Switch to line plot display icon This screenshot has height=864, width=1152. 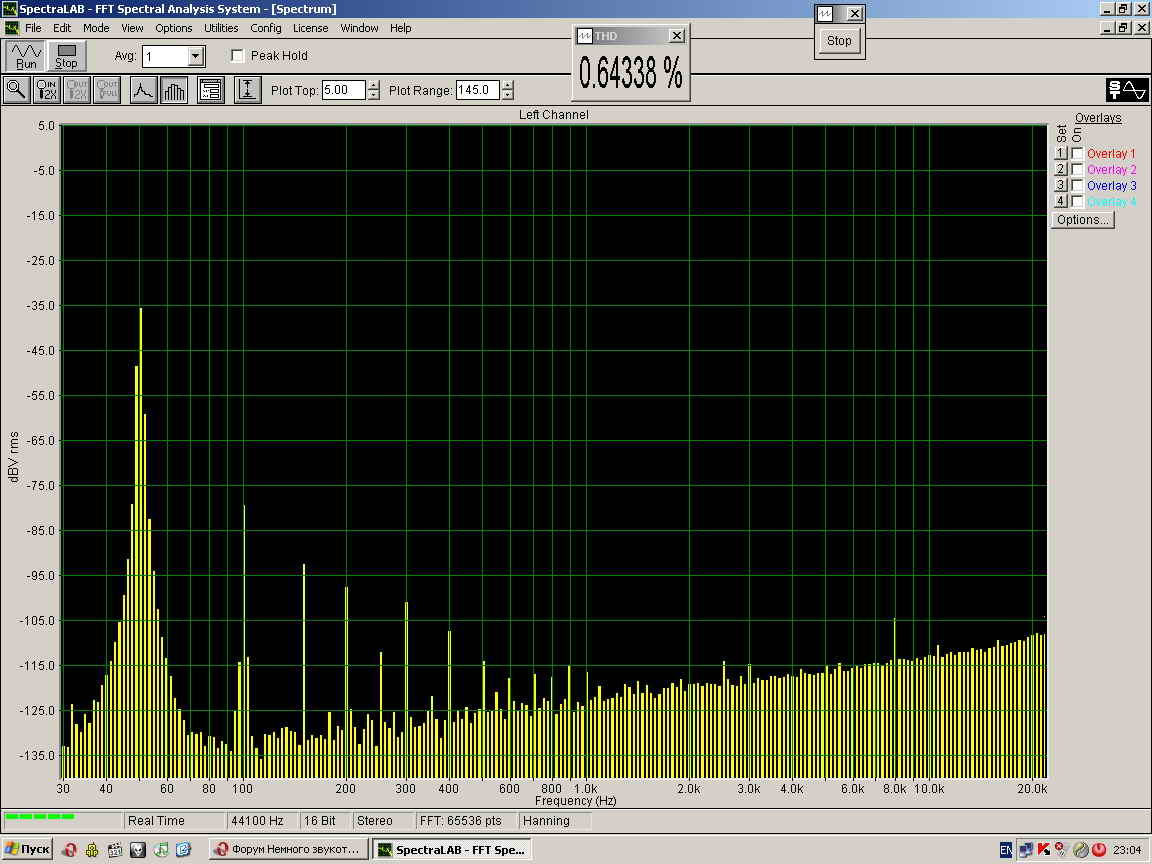pyautogui.click(x=143, y=90)
